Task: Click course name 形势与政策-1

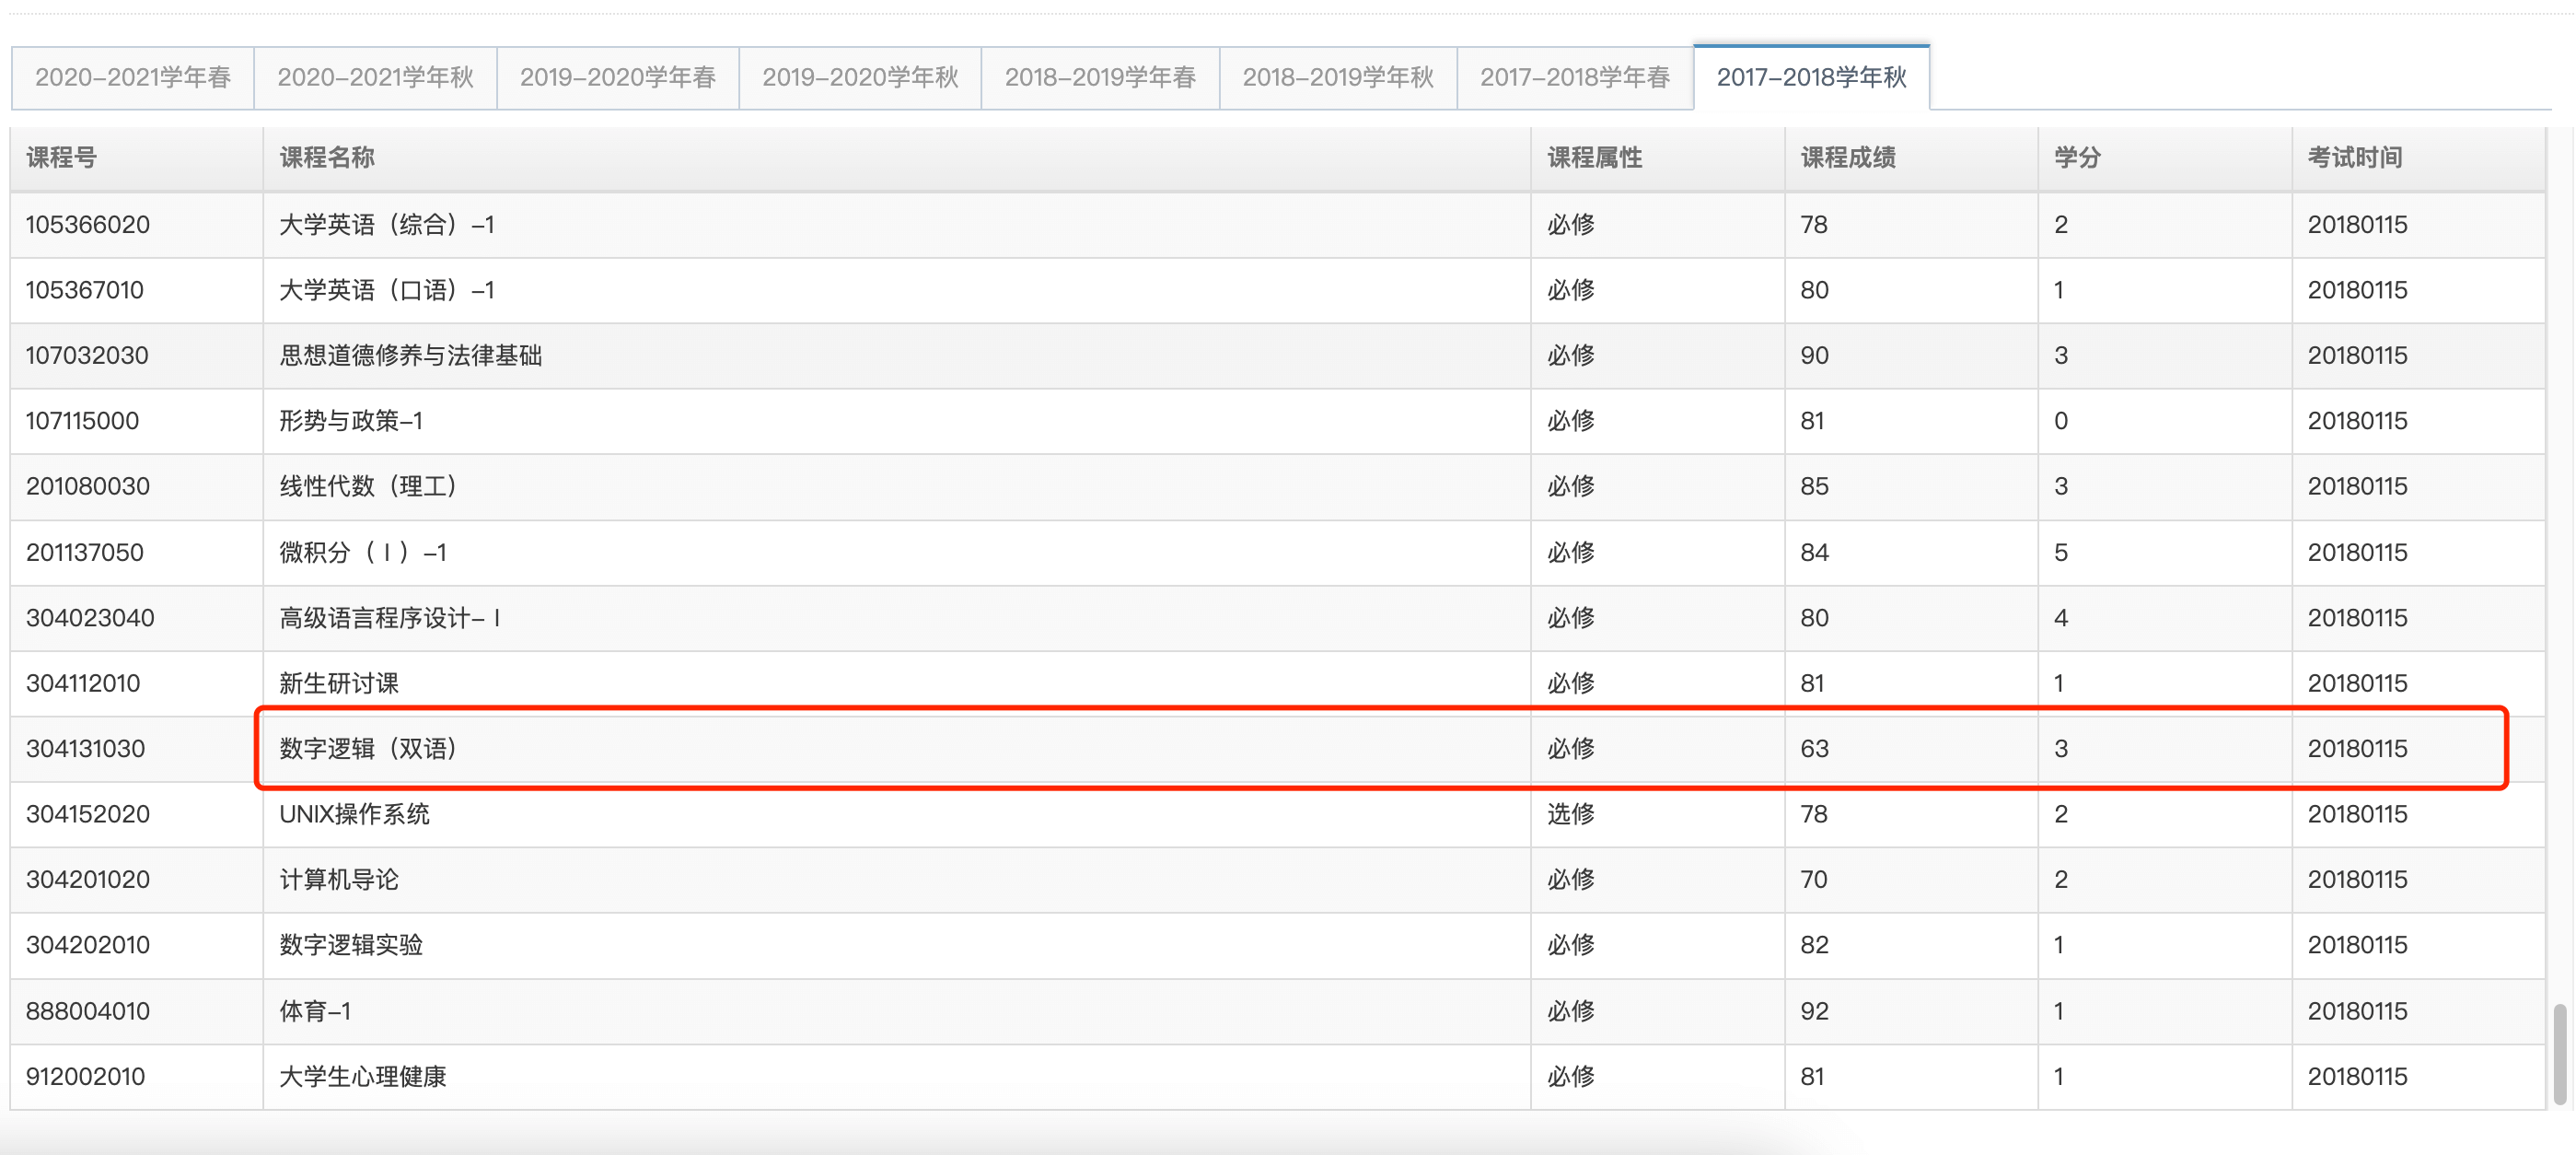Action: (351, 421)
